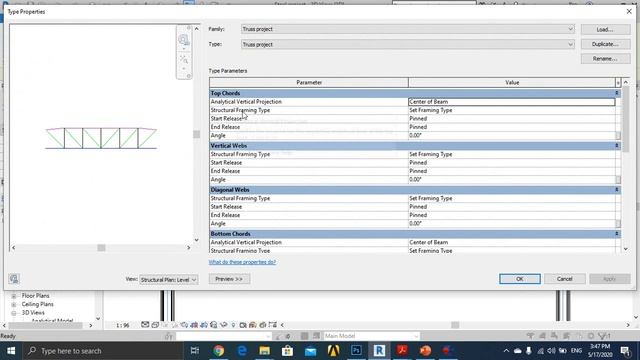
Task: Open 'What do these properties do?' link
Action: [242, 262]
